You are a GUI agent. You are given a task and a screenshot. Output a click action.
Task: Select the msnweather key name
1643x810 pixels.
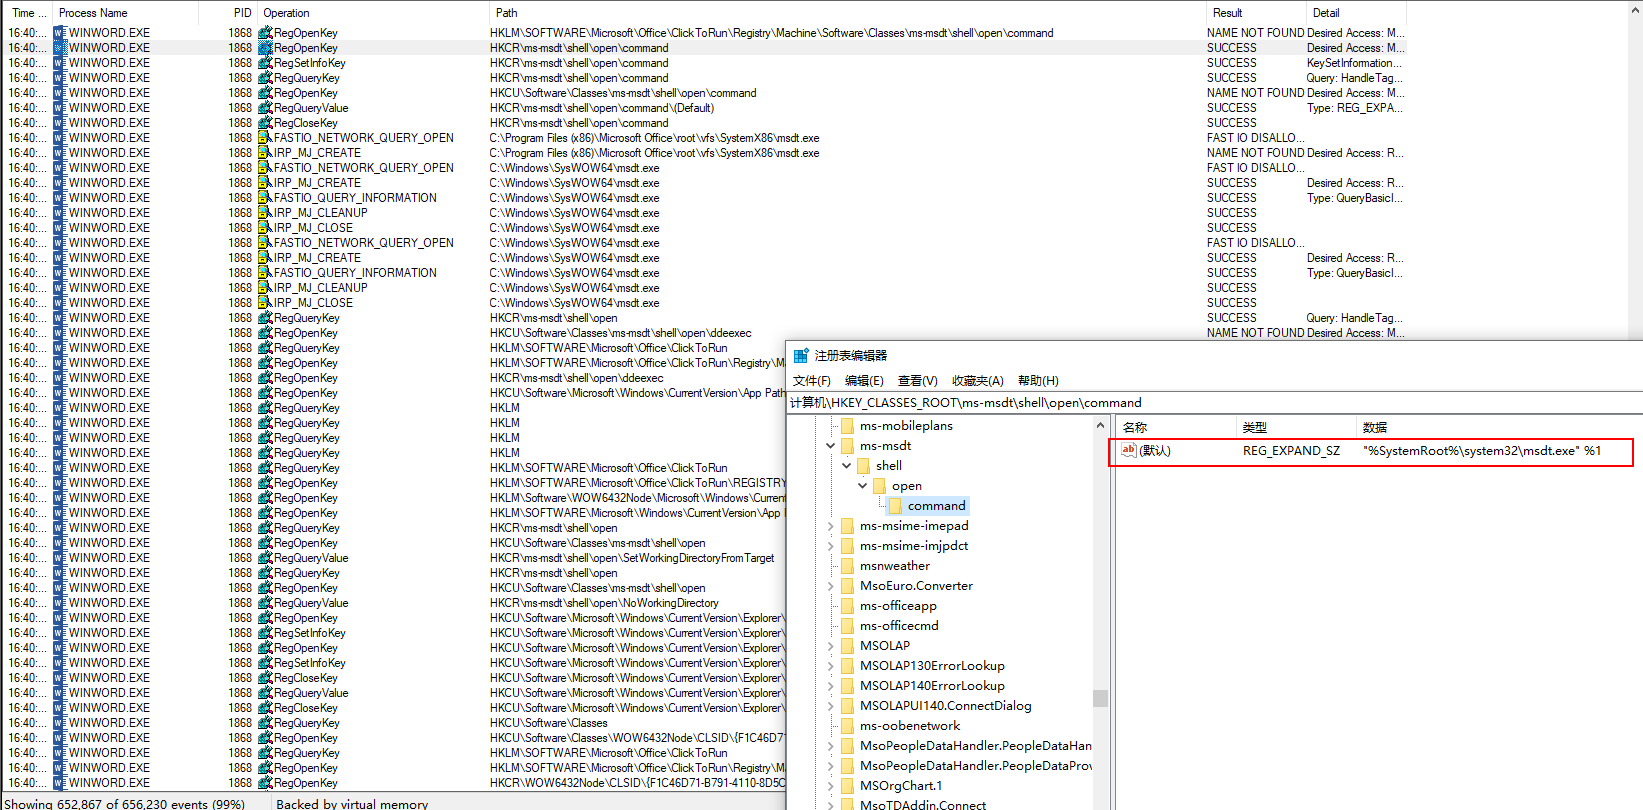pos(895,566)
